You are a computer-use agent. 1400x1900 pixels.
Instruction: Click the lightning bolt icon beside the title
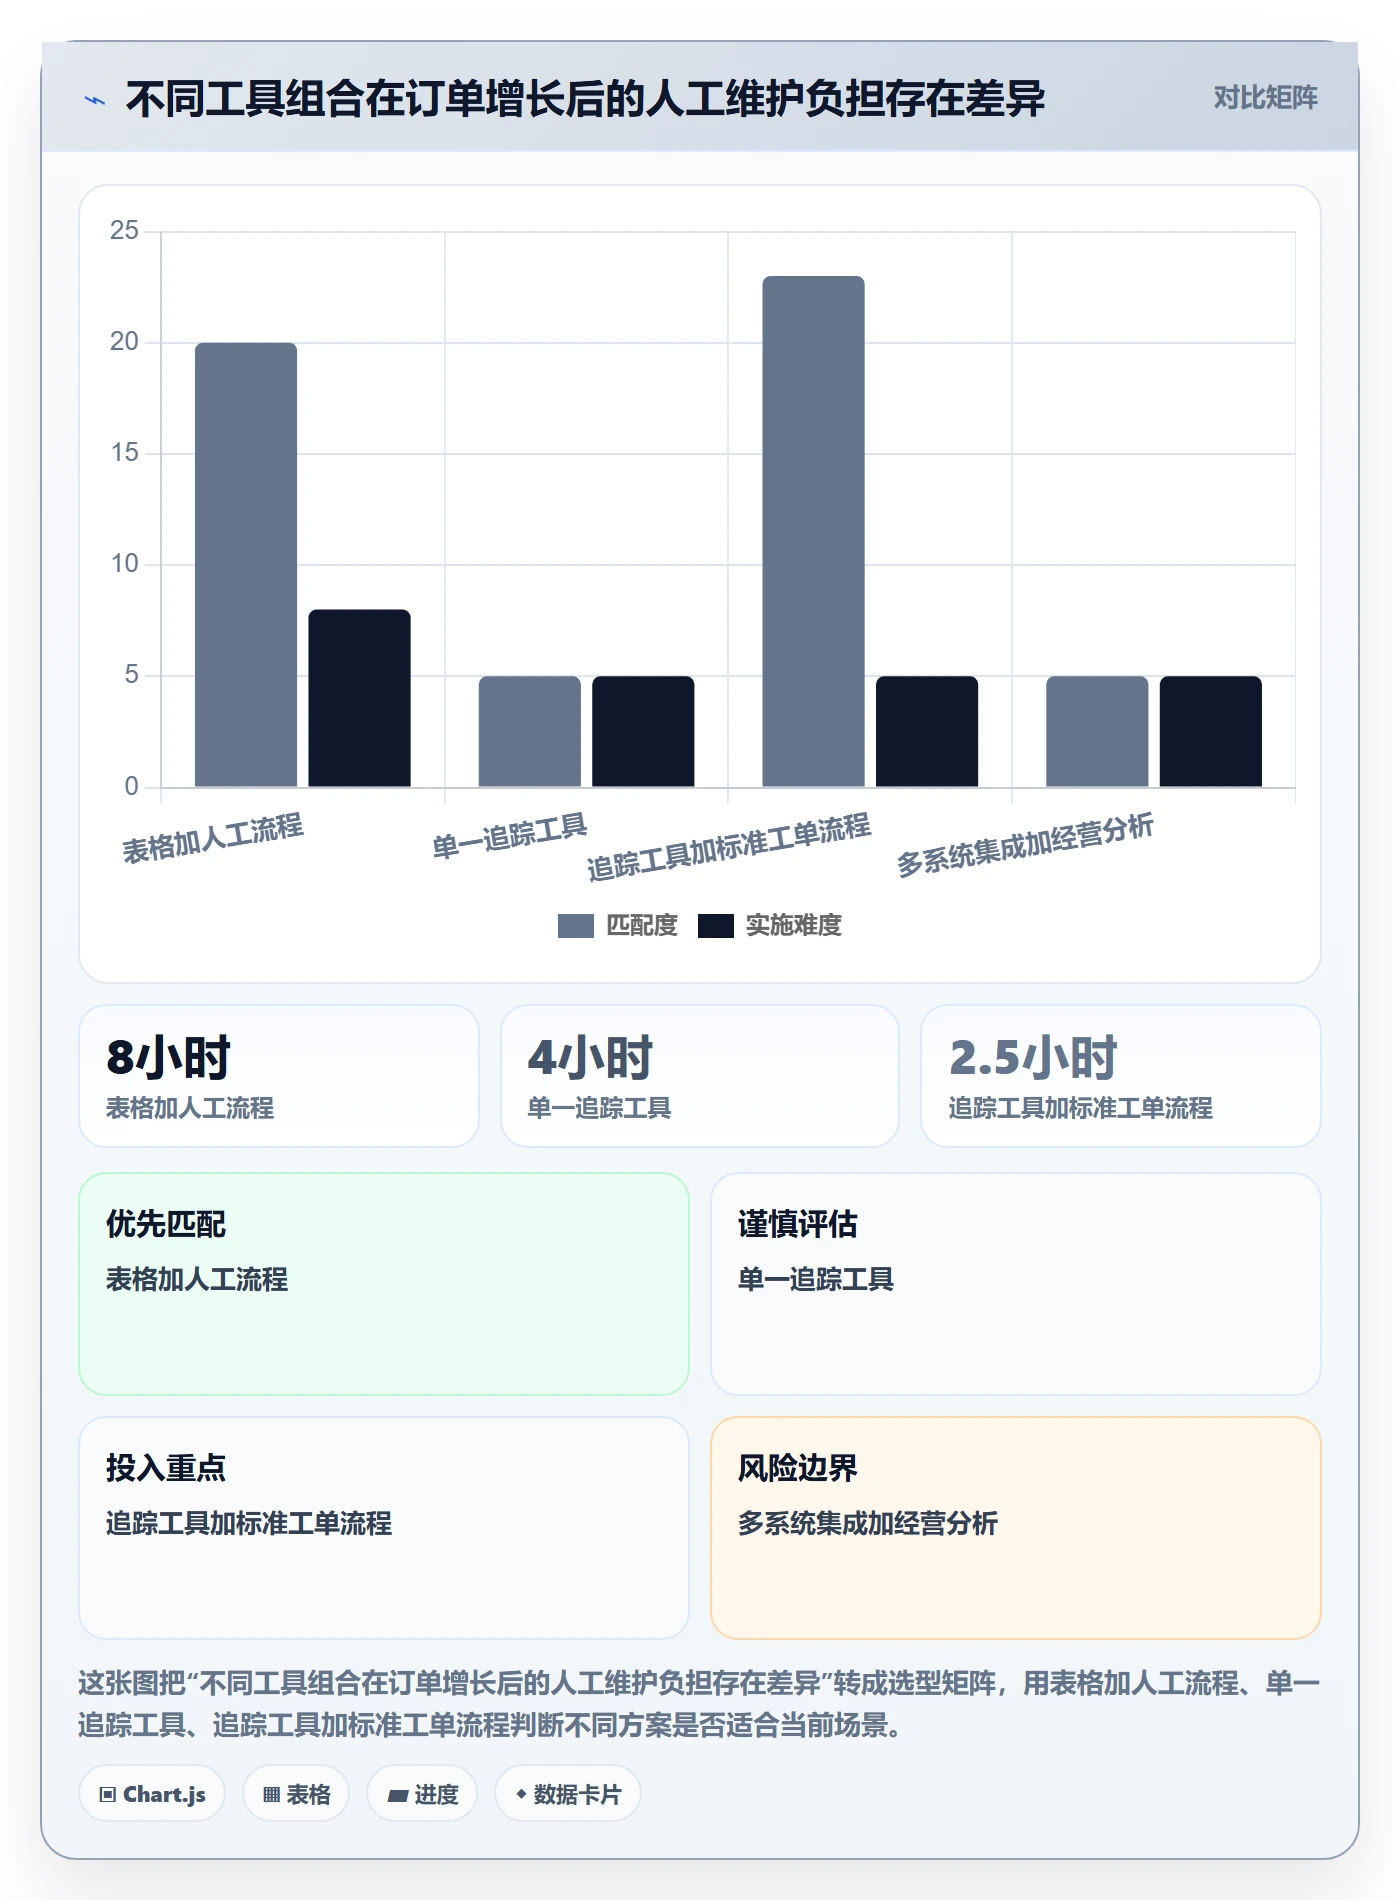tap(95, 100)
